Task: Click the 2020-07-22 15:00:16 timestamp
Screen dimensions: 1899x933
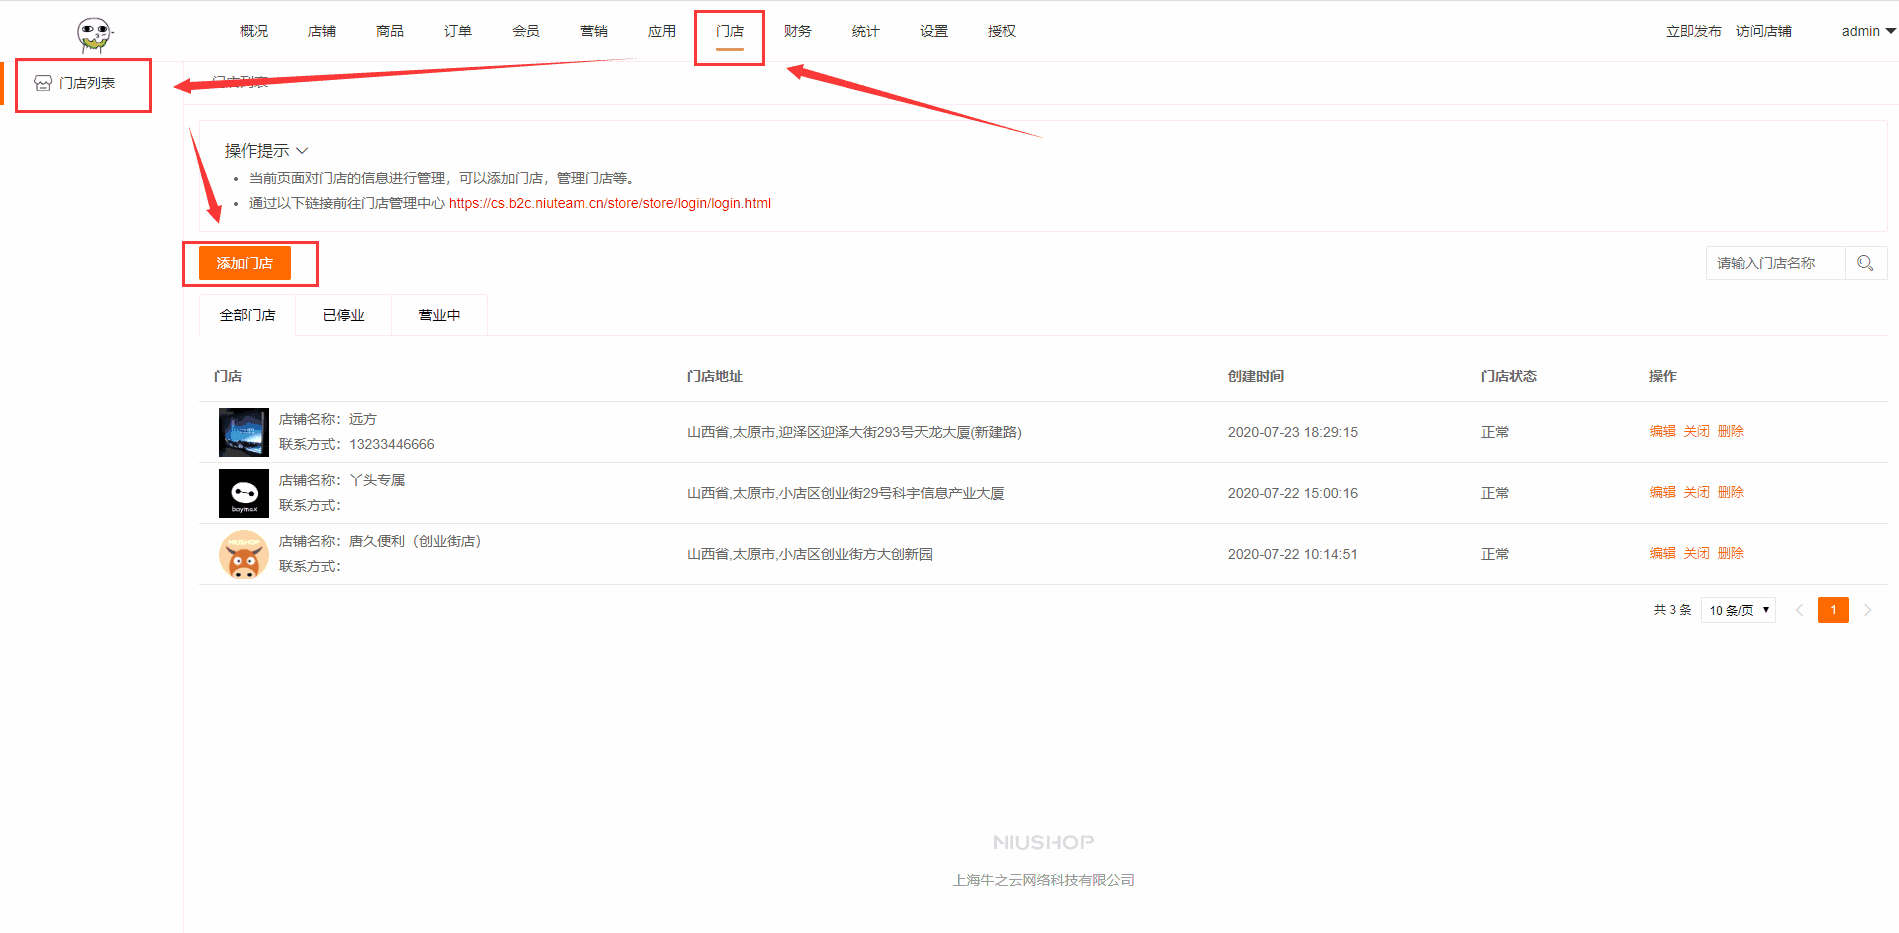Action: coord(1293,493)
